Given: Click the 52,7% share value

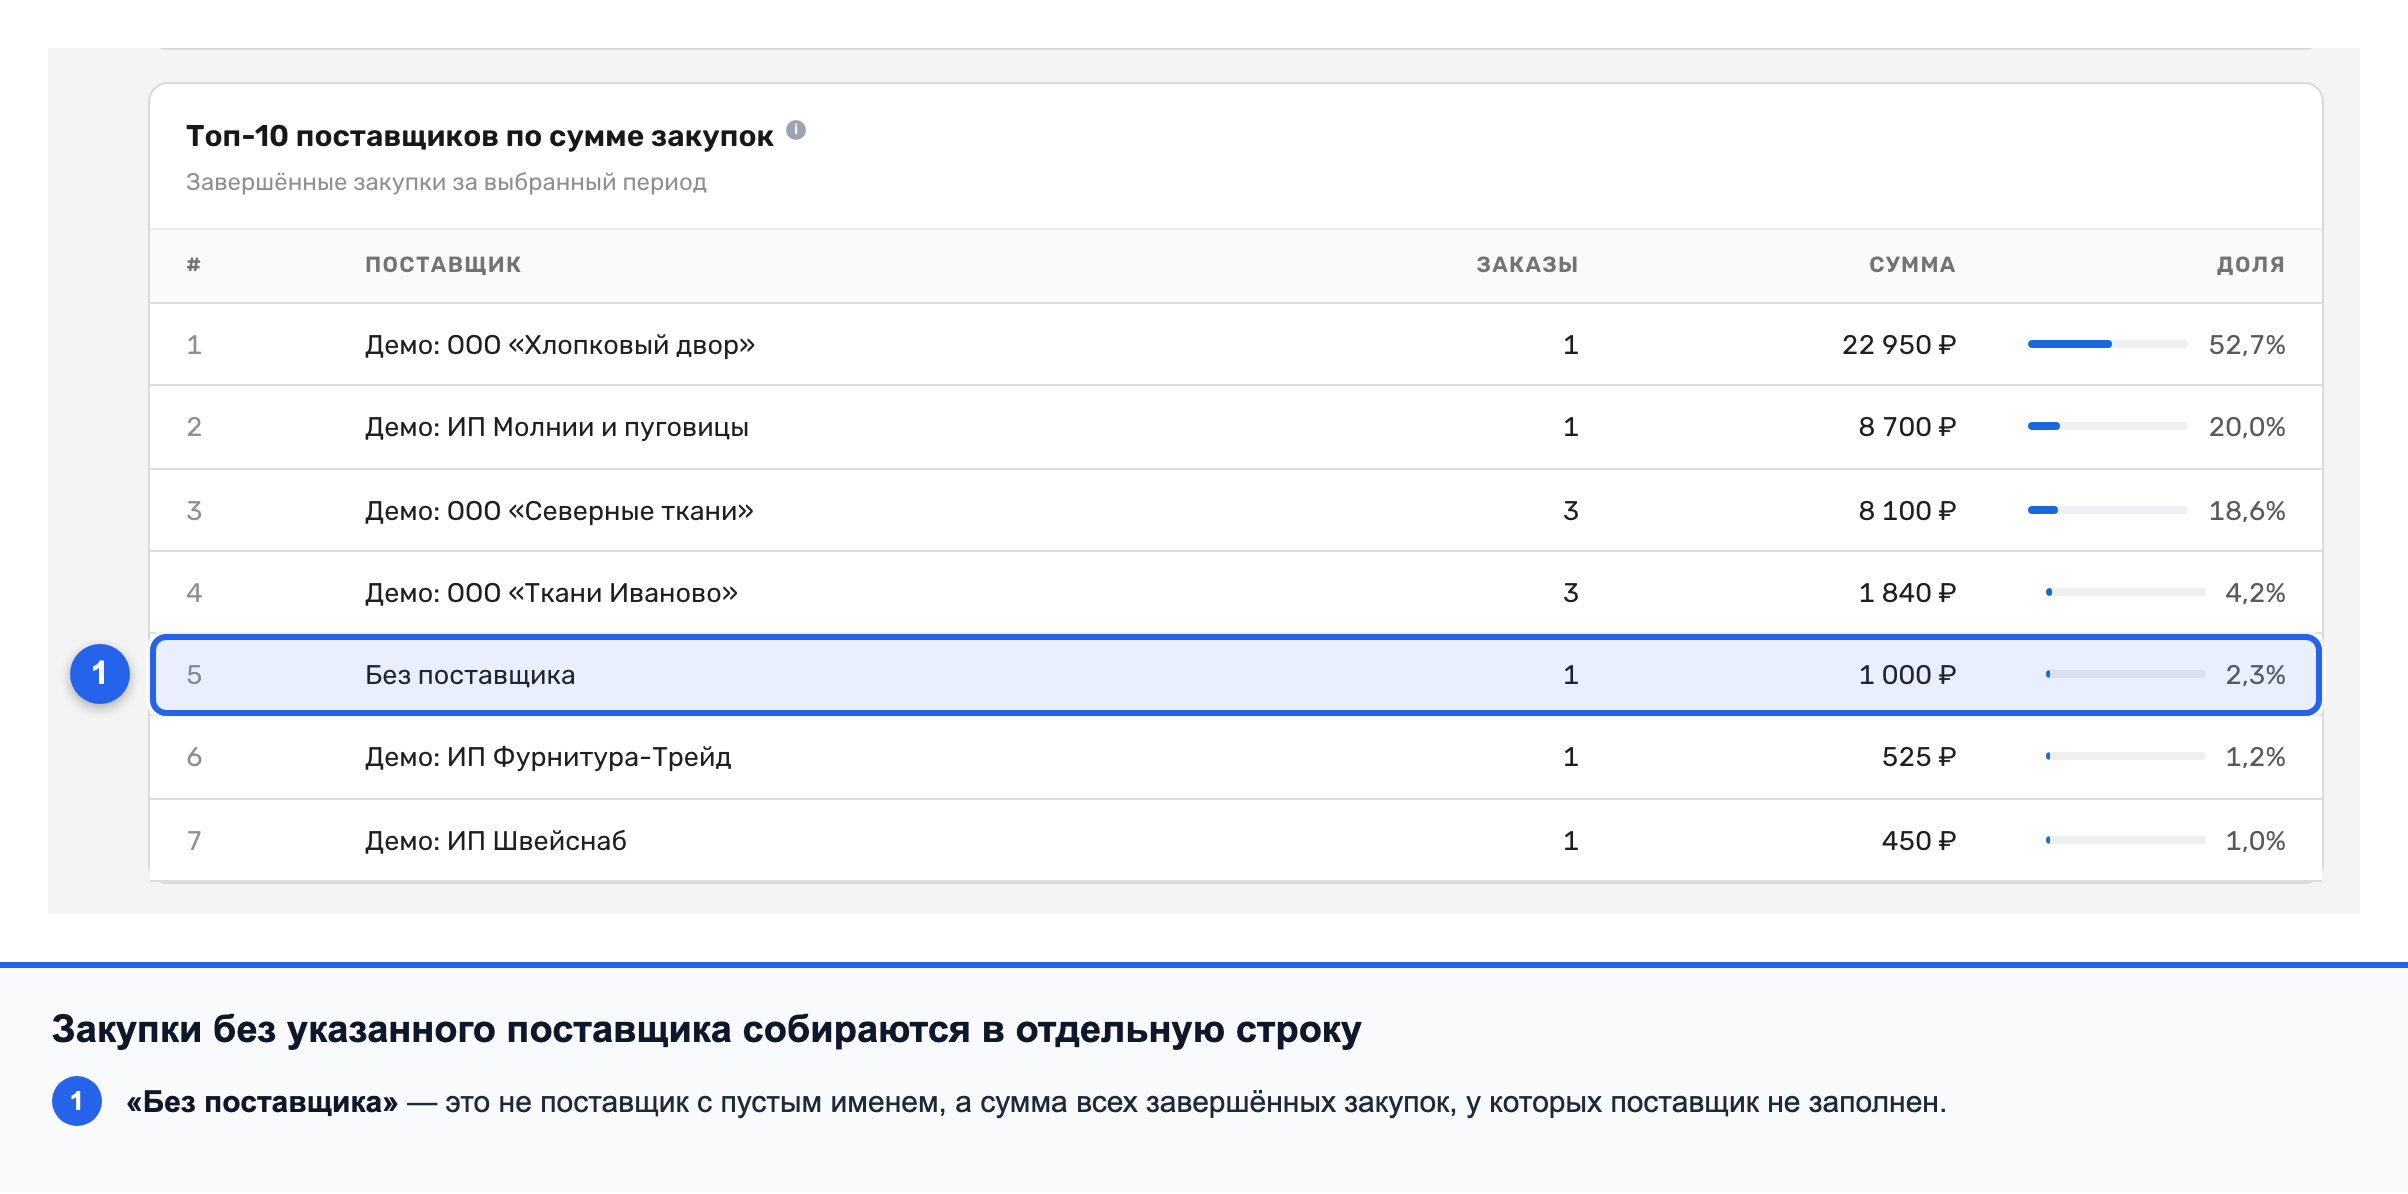Looking at the screenshot, I should [x=2247, y=345].
